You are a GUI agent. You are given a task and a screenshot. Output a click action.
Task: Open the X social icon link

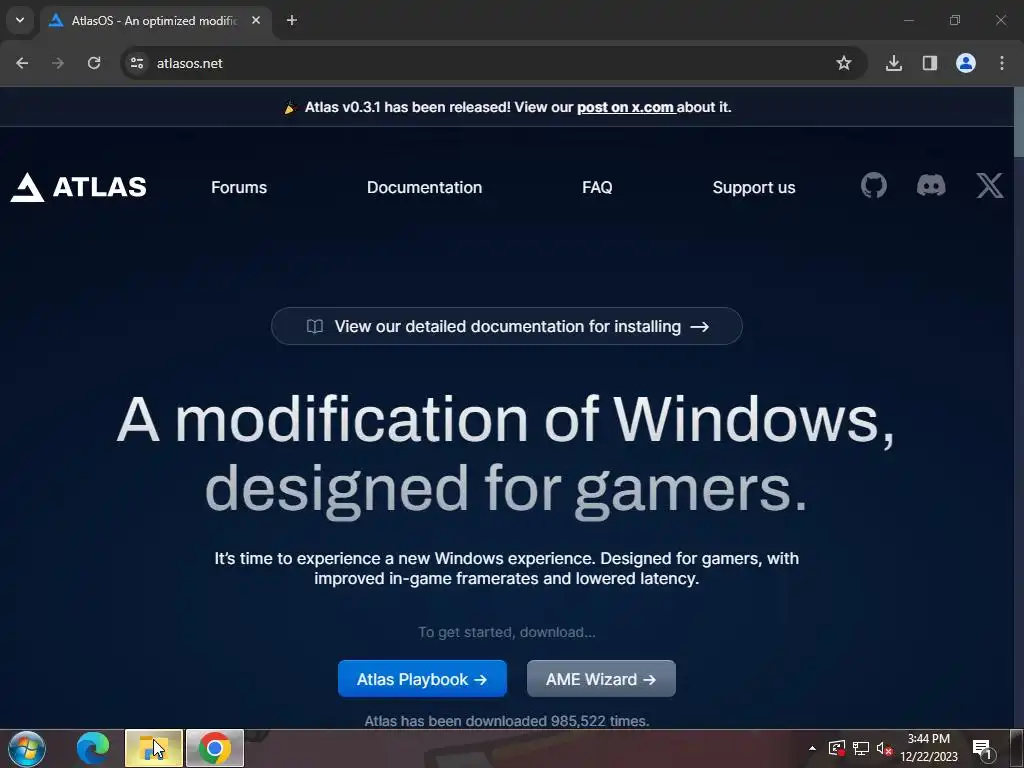[x=990, y=186]
